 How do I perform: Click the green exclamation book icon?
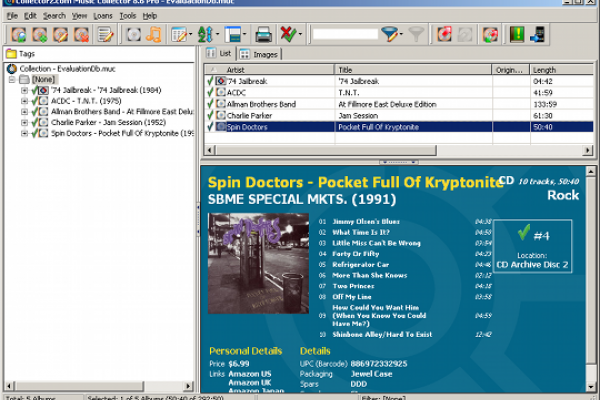(x=517, y=35)
